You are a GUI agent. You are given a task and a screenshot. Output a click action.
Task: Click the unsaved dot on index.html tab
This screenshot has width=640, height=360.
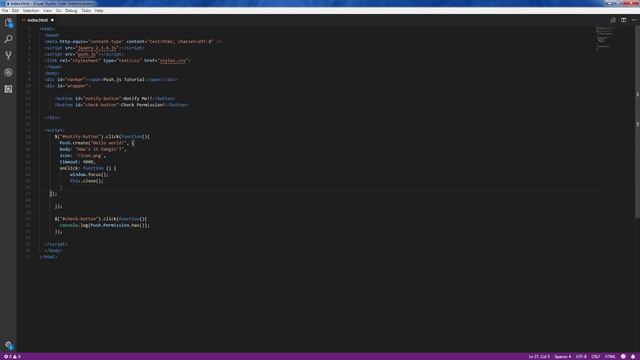52,20
